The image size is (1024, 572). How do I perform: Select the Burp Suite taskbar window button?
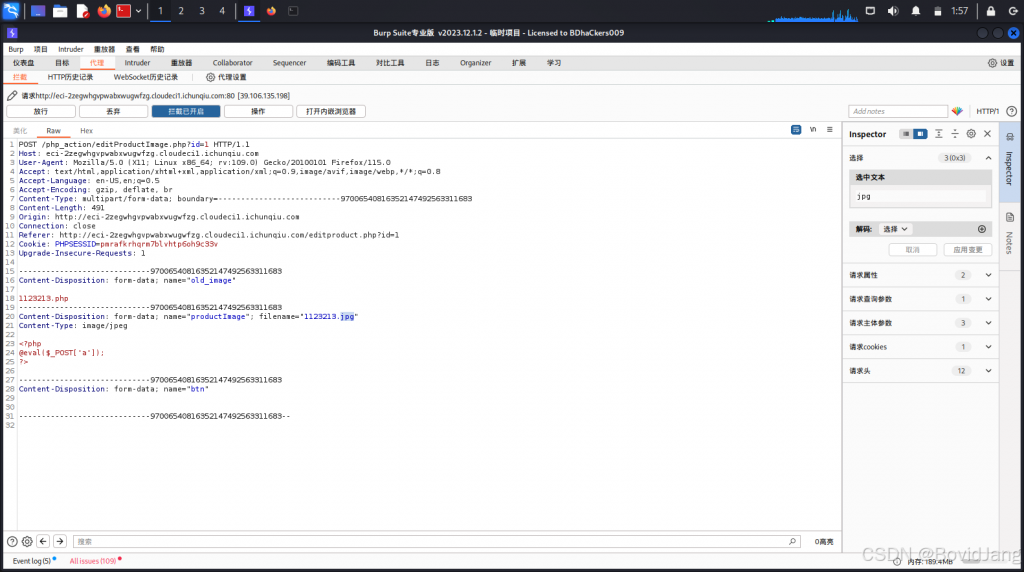(x=249, y=11)
